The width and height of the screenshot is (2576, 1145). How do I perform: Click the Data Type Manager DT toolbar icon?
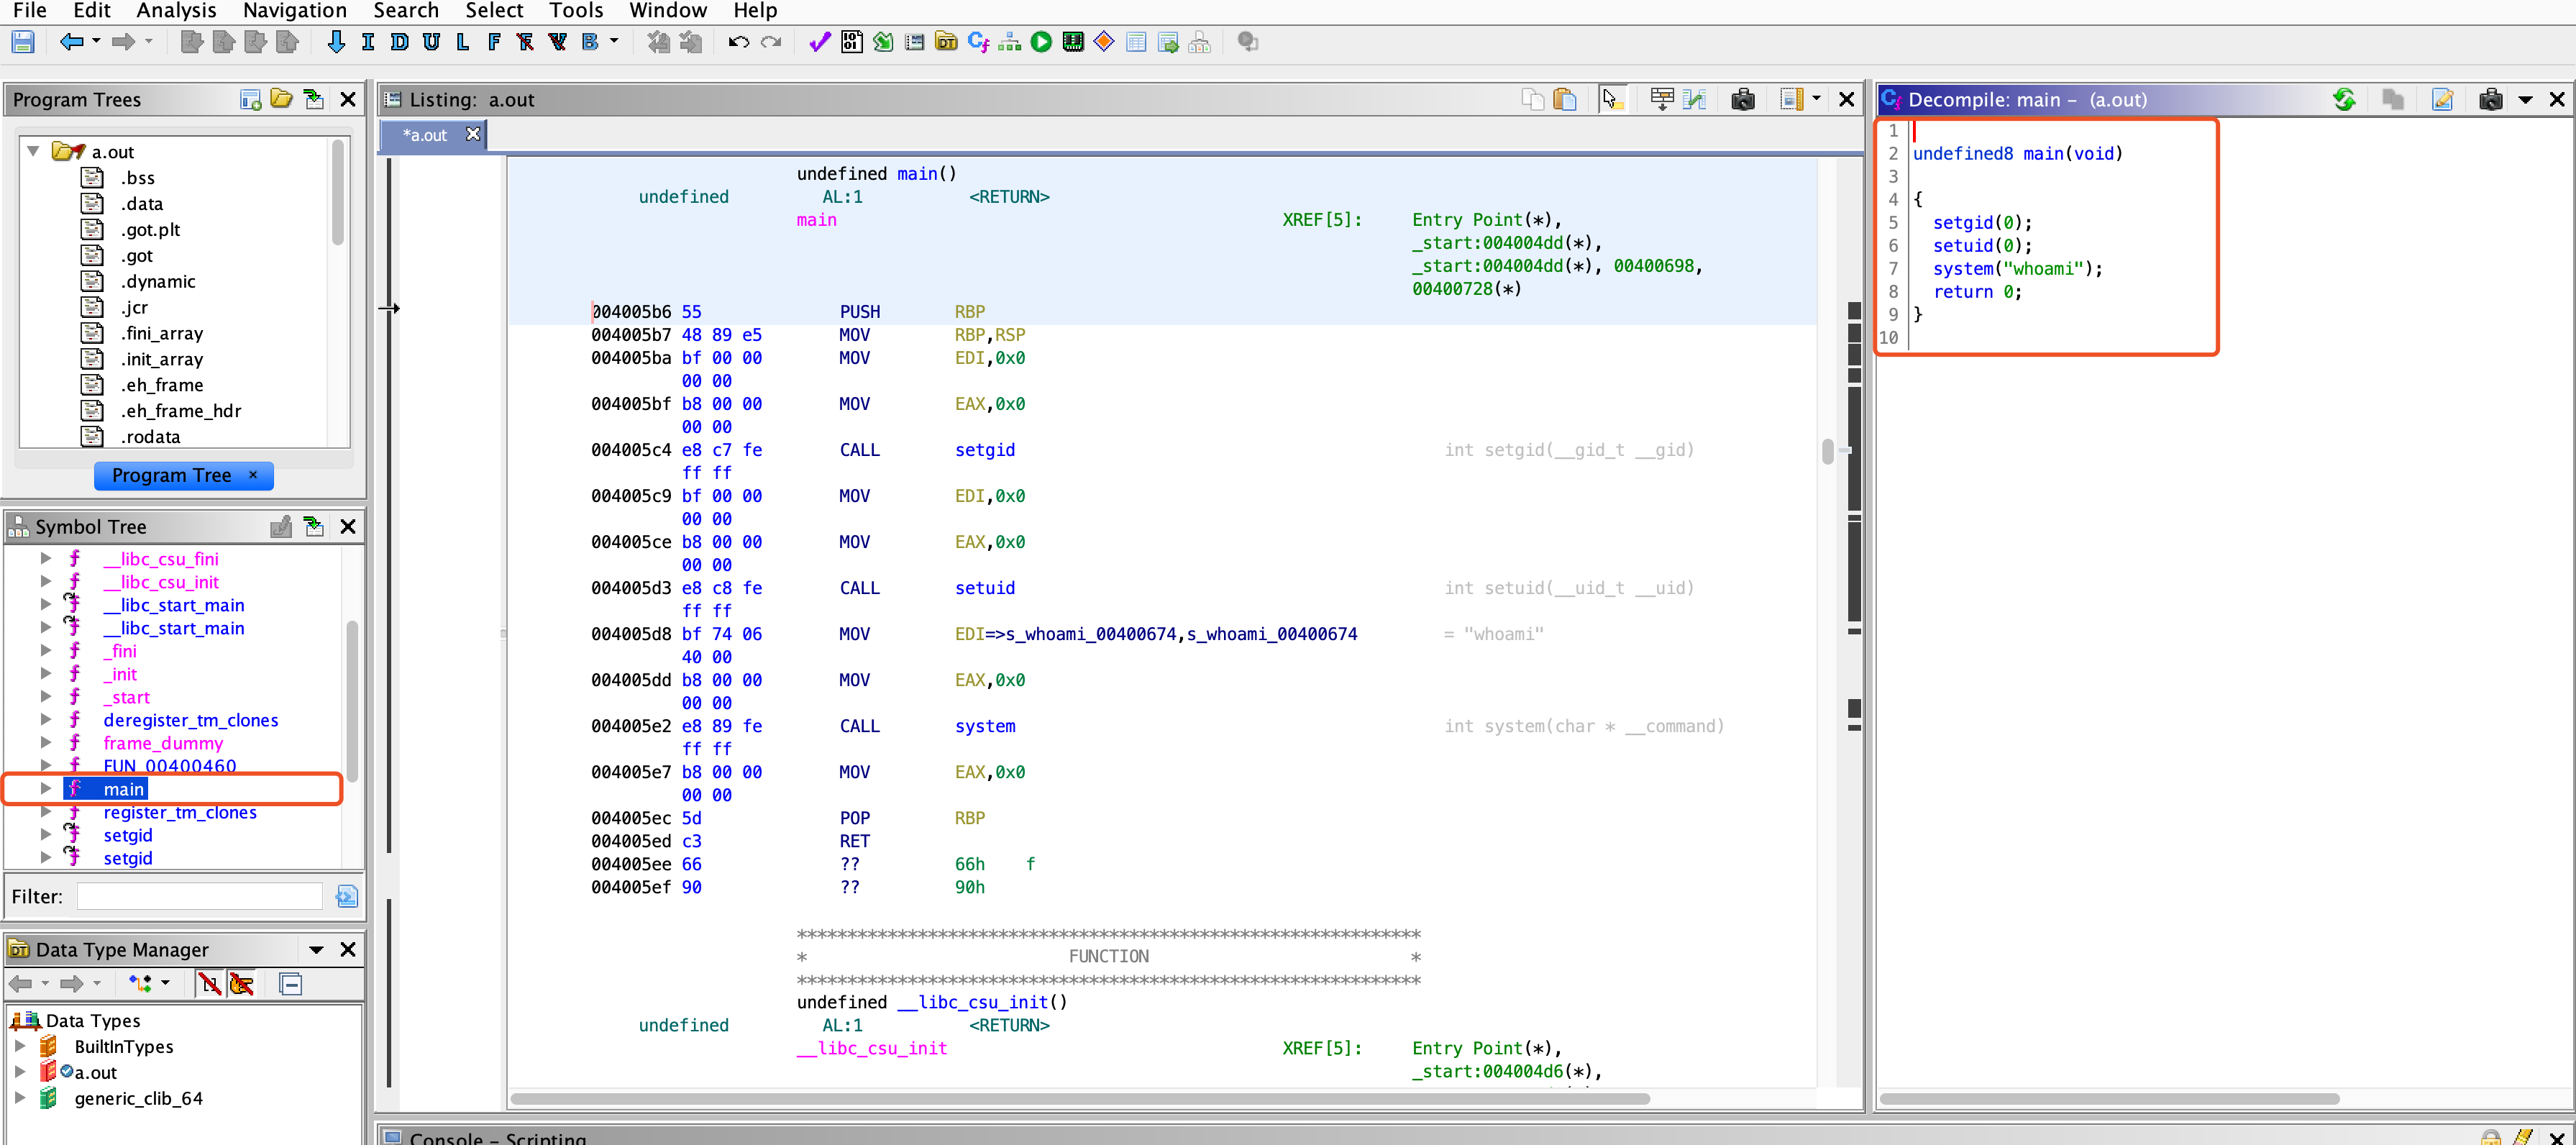[946, 42]
